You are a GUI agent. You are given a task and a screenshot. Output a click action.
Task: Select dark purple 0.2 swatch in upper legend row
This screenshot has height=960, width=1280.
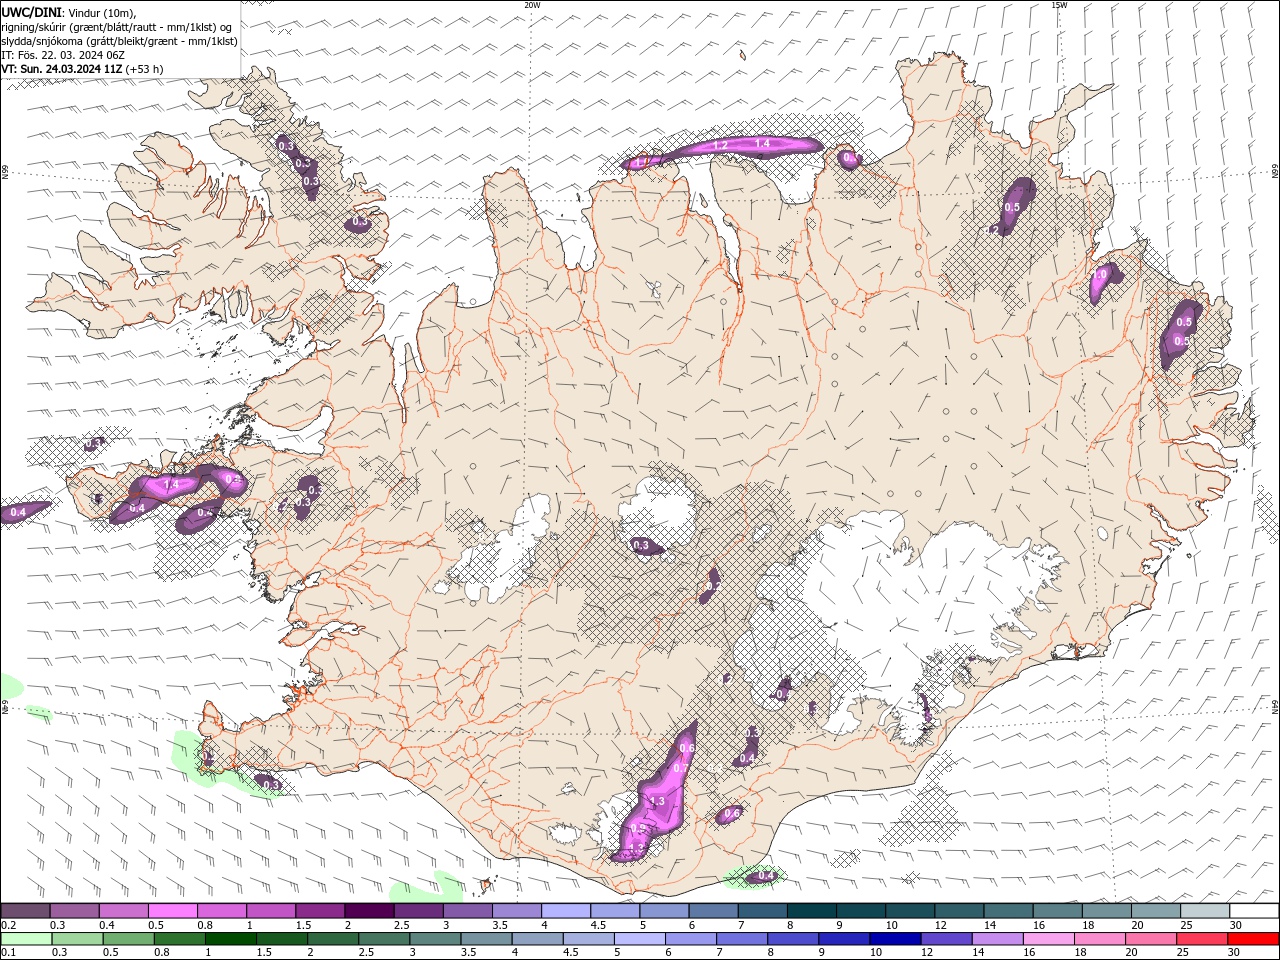[25, 911]
